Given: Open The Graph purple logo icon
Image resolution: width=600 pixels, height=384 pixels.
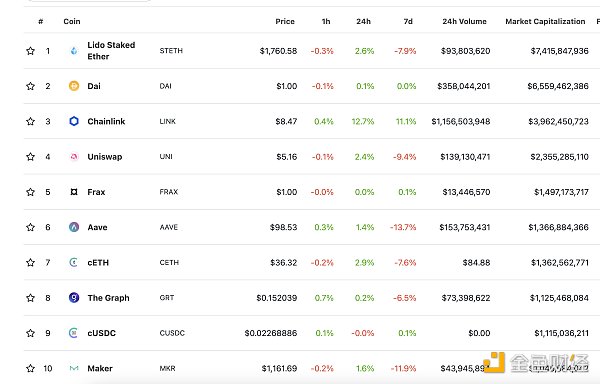Looking at the screenshot, I should click(x=74, y=298).
